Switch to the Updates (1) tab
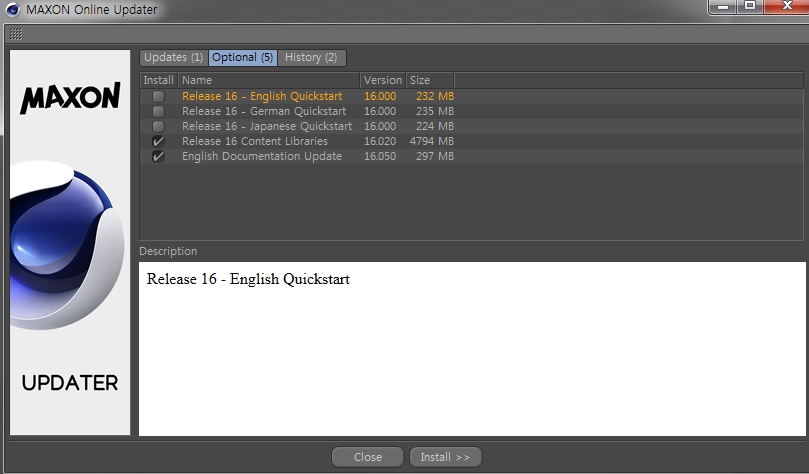This screenshot has height=474, width=809. (173, 58)
